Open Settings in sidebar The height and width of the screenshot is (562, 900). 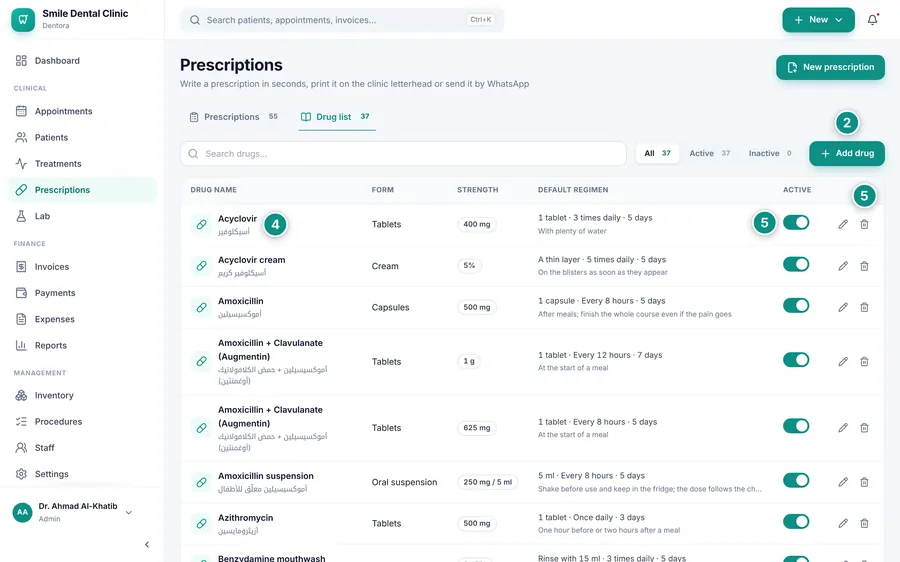point(82,474)
